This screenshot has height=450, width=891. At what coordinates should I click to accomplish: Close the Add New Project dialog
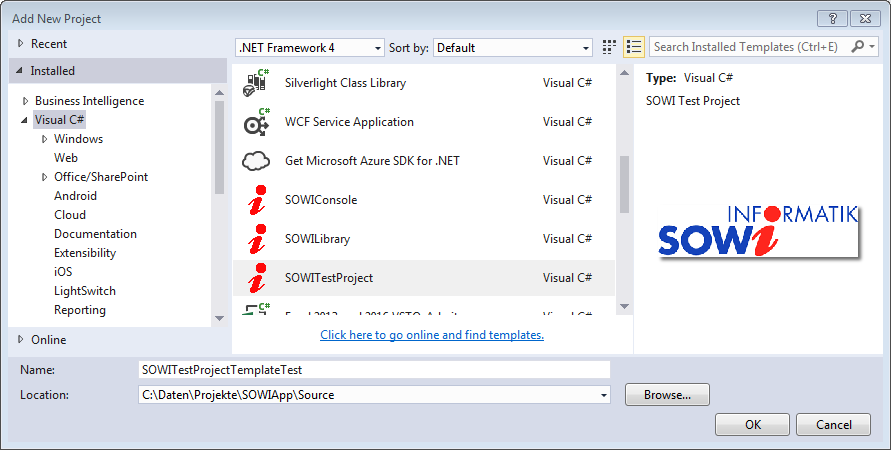865,18
